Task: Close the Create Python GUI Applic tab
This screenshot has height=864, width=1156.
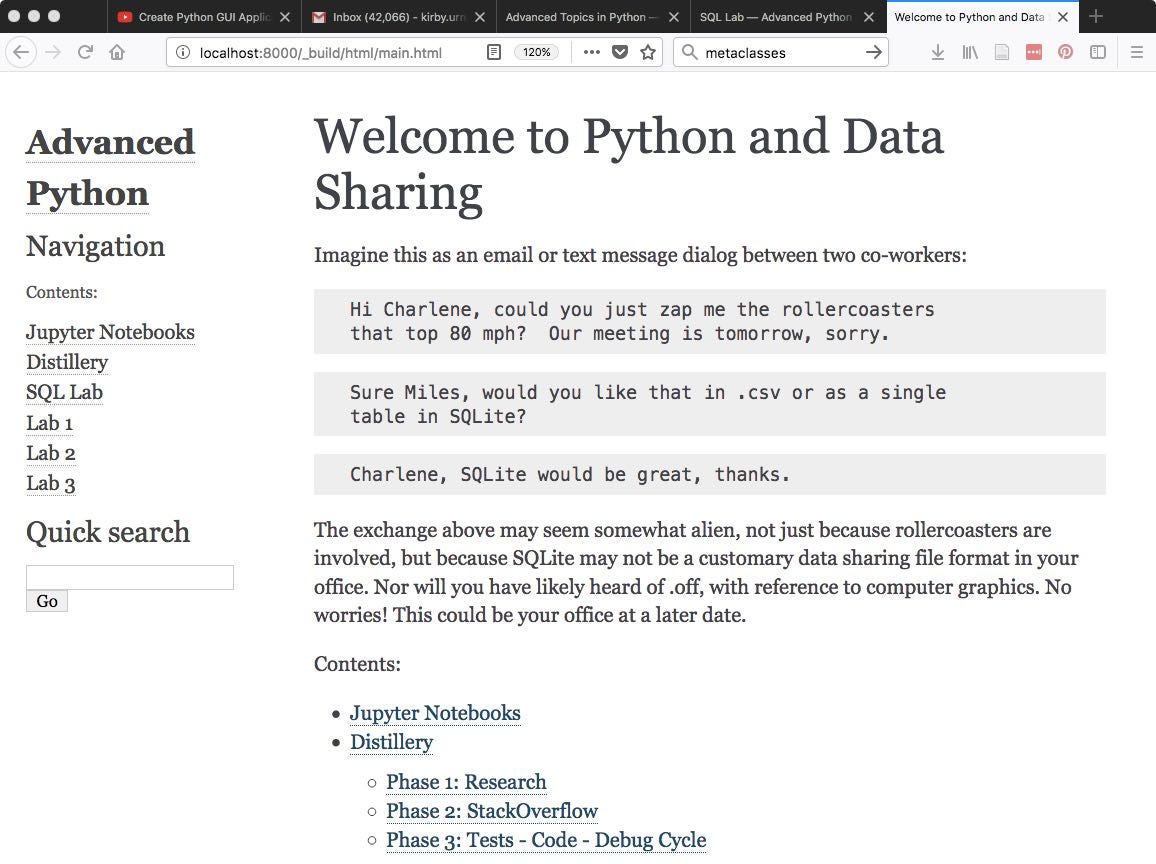Action: [x=285, y=17]
